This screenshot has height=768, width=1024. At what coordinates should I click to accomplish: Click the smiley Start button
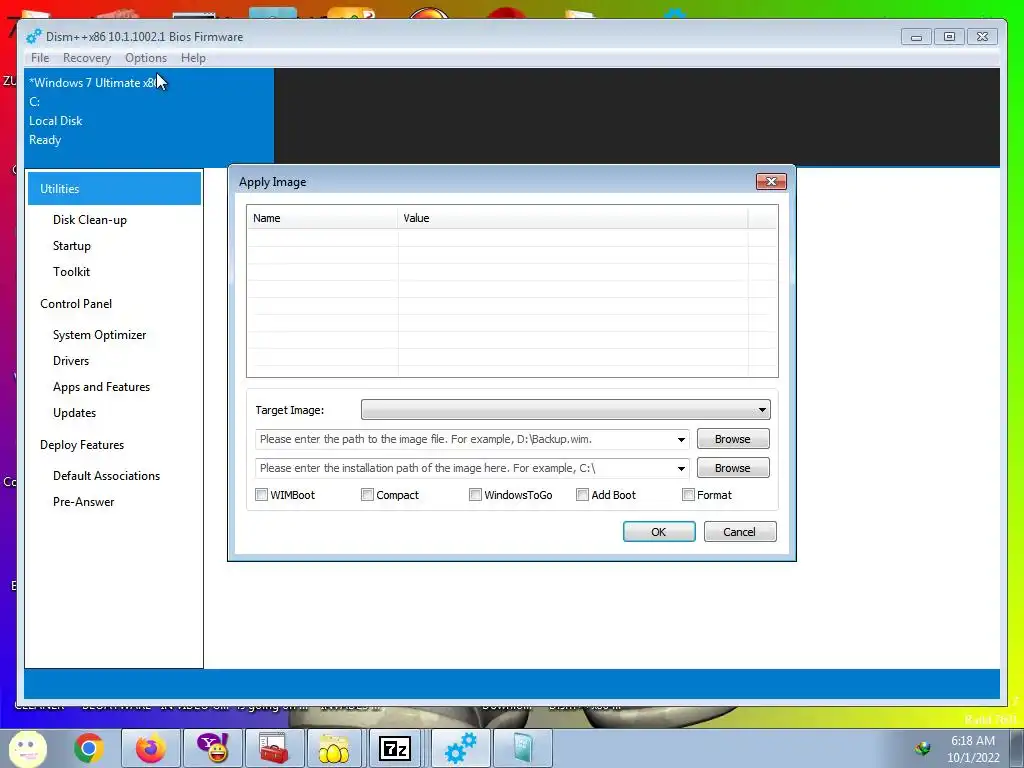point(27,749)
